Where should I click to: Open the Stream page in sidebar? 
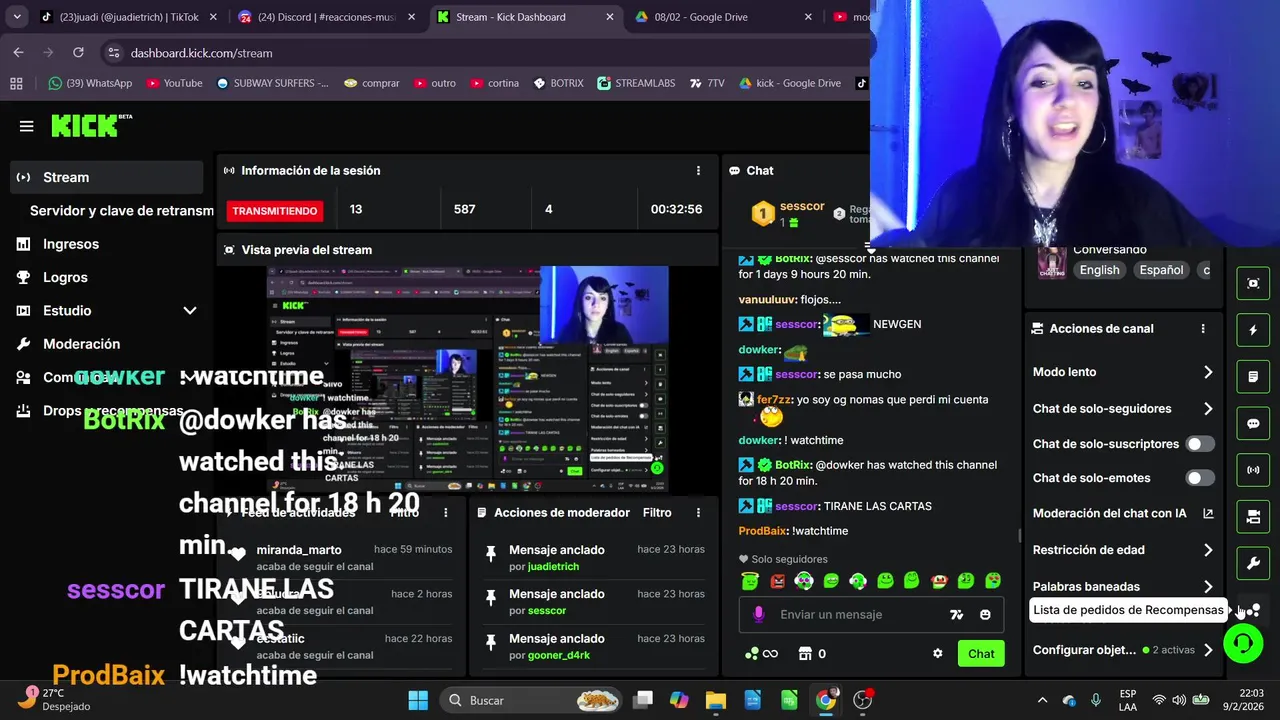[107, 177]
